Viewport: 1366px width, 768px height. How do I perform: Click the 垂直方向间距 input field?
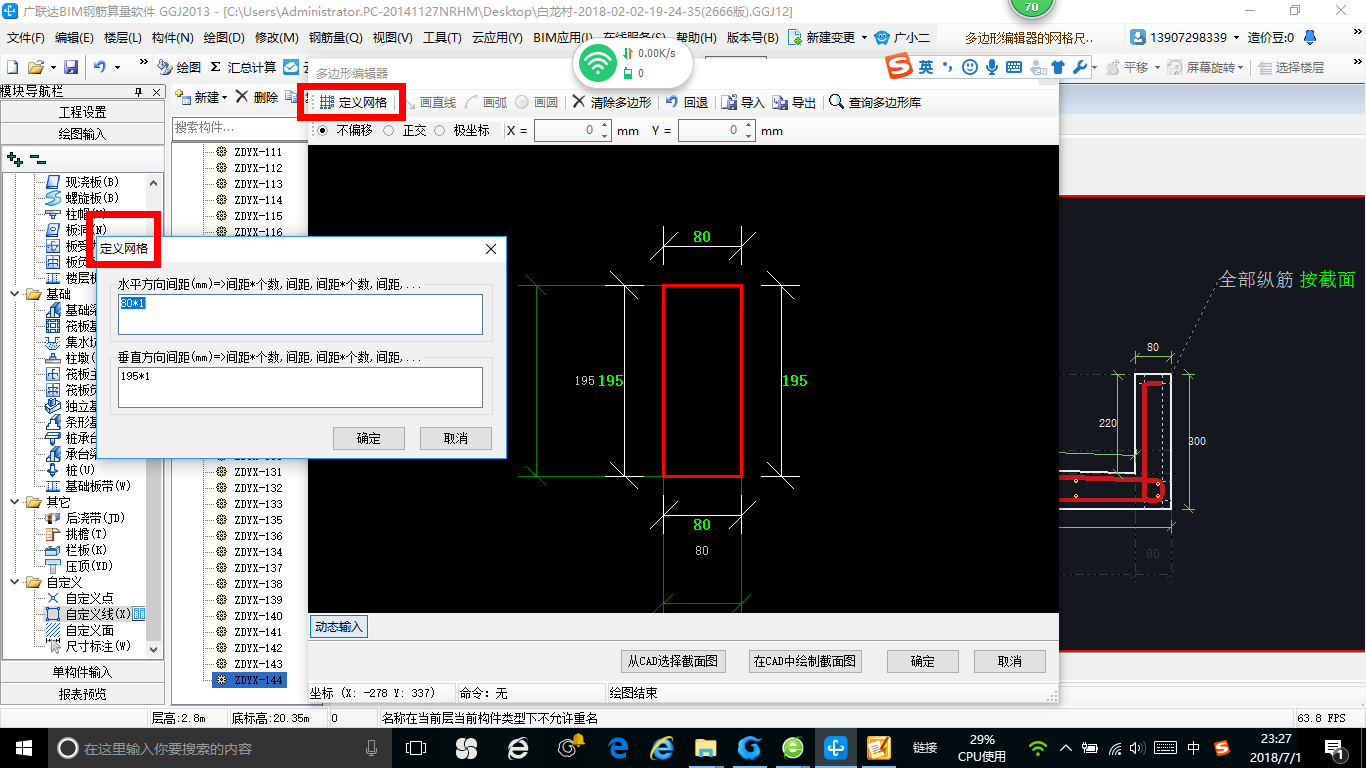coord(300,387)
